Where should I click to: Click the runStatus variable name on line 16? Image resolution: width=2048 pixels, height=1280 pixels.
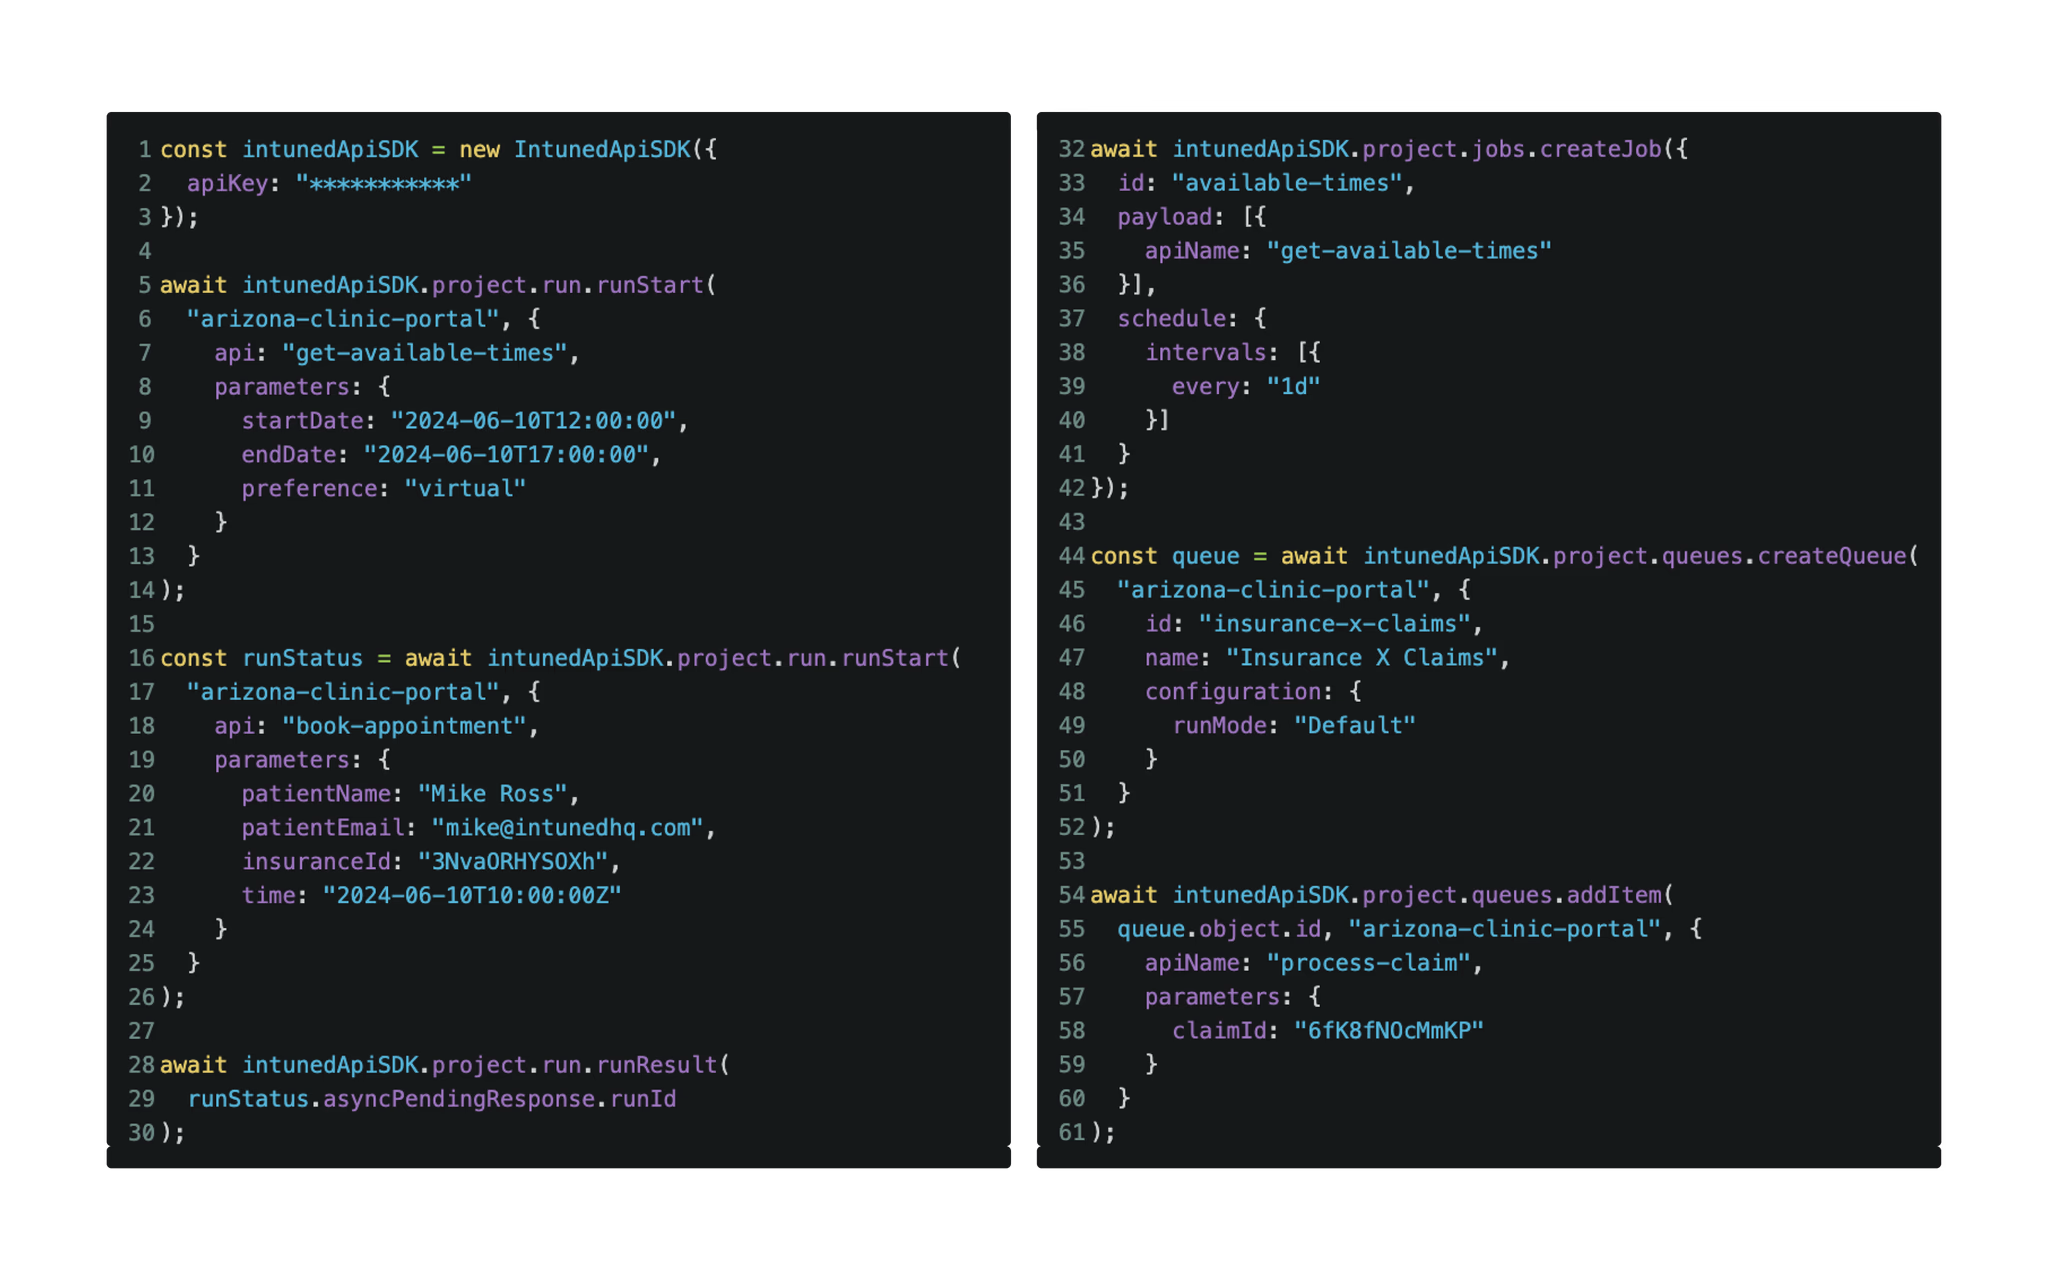[302, 658]
